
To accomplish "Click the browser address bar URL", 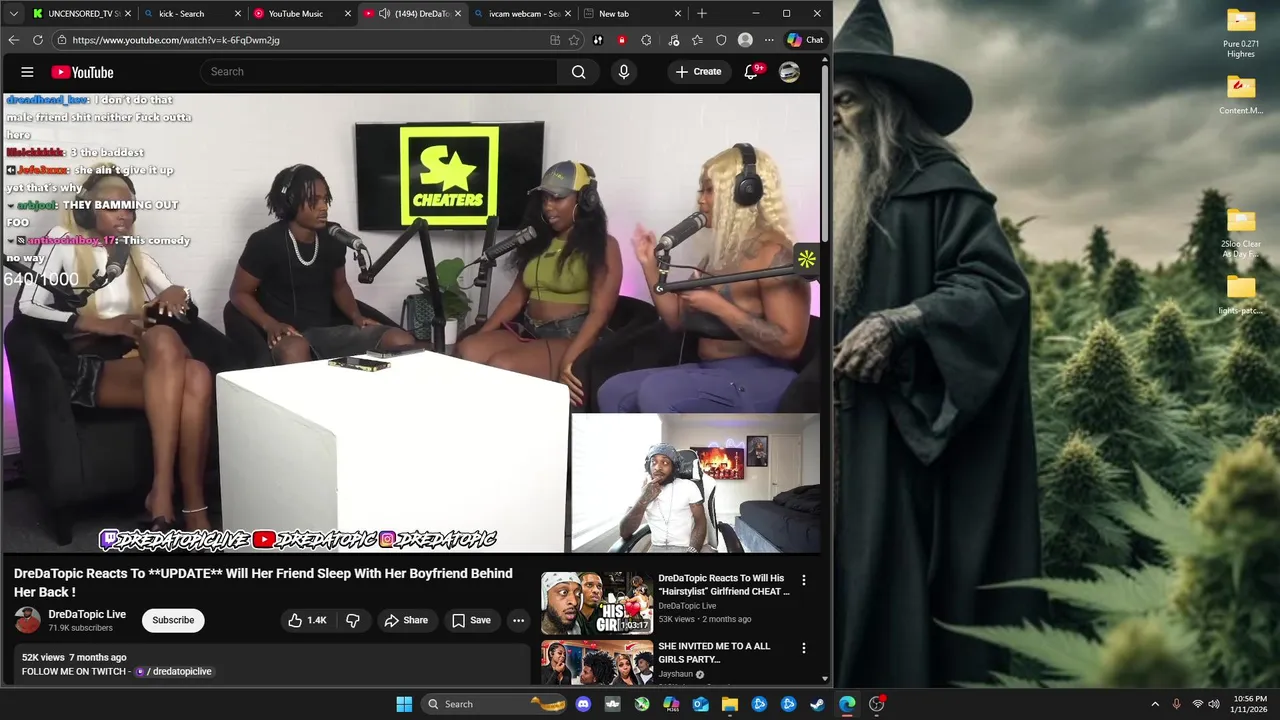I will (176, 40).
